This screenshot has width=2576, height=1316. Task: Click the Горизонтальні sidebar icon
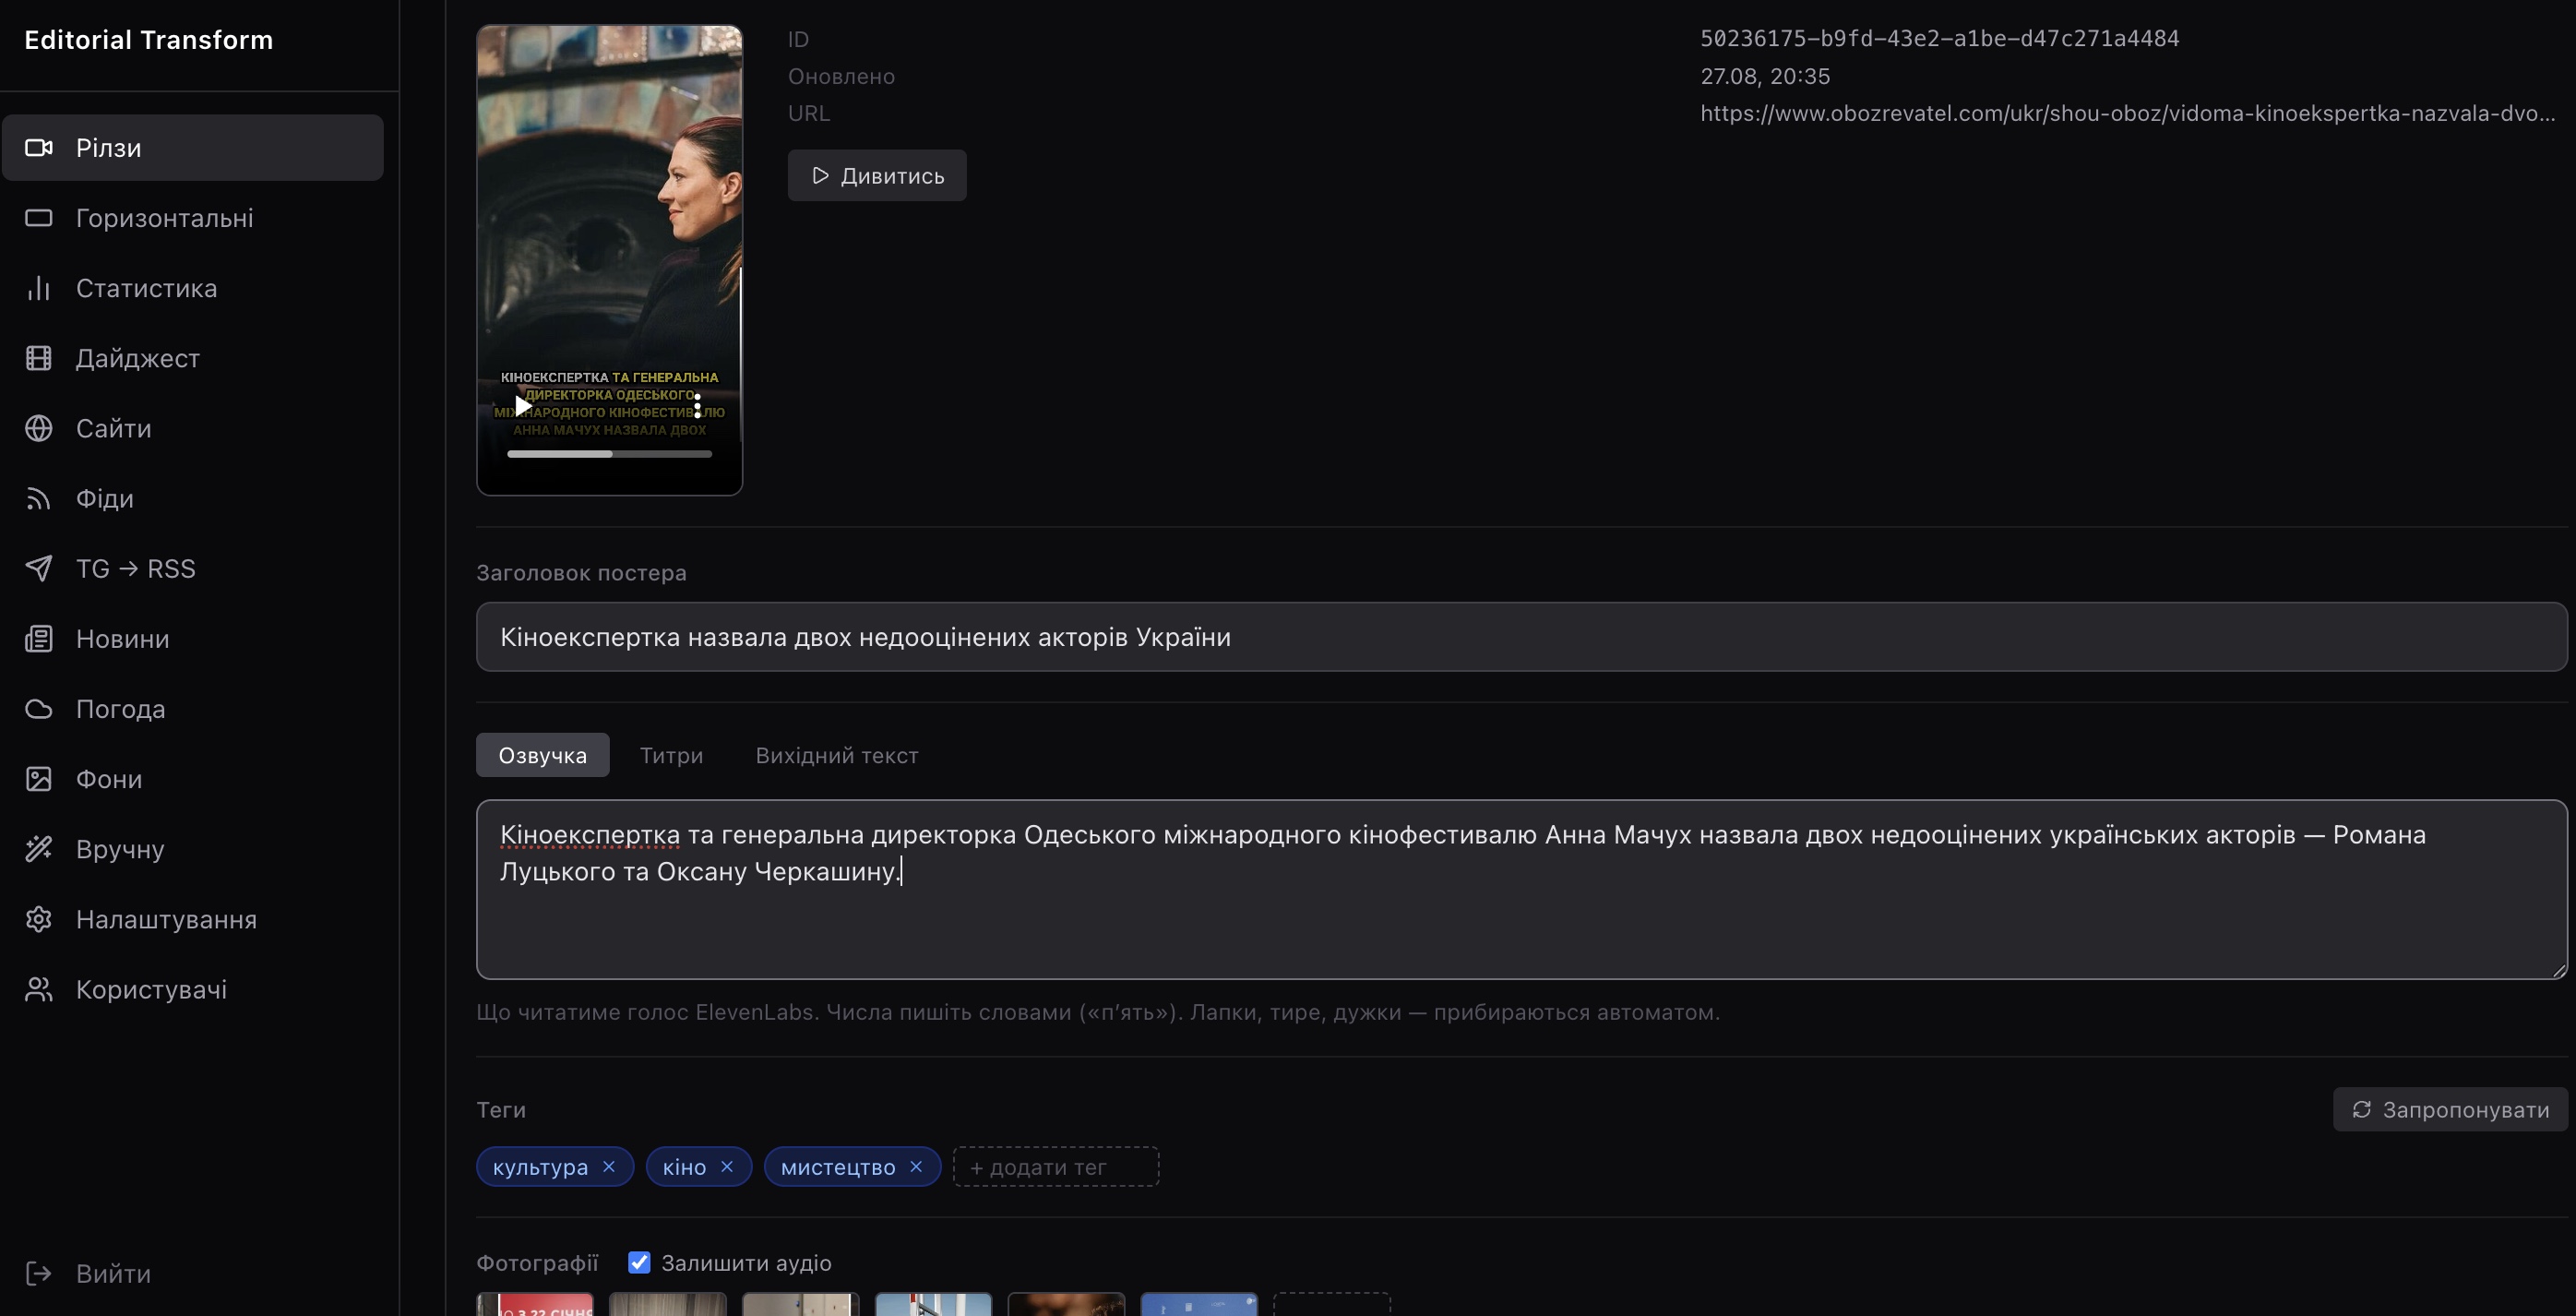pos(39,218)
